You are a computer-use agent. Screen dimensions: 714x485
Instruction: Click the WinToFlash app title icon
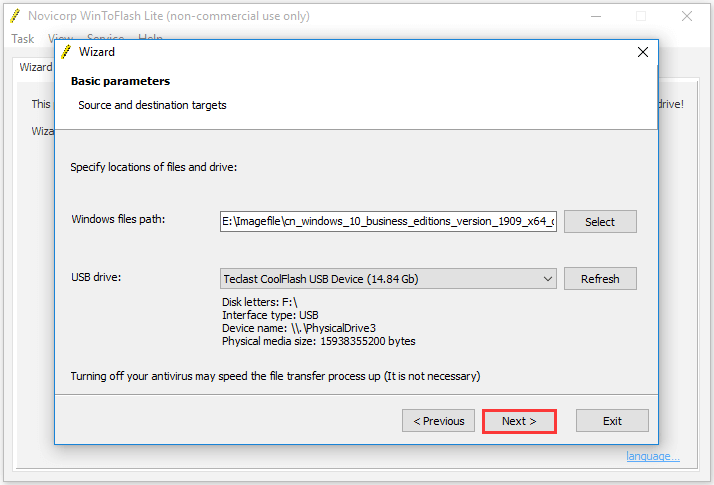coord(15,16)
